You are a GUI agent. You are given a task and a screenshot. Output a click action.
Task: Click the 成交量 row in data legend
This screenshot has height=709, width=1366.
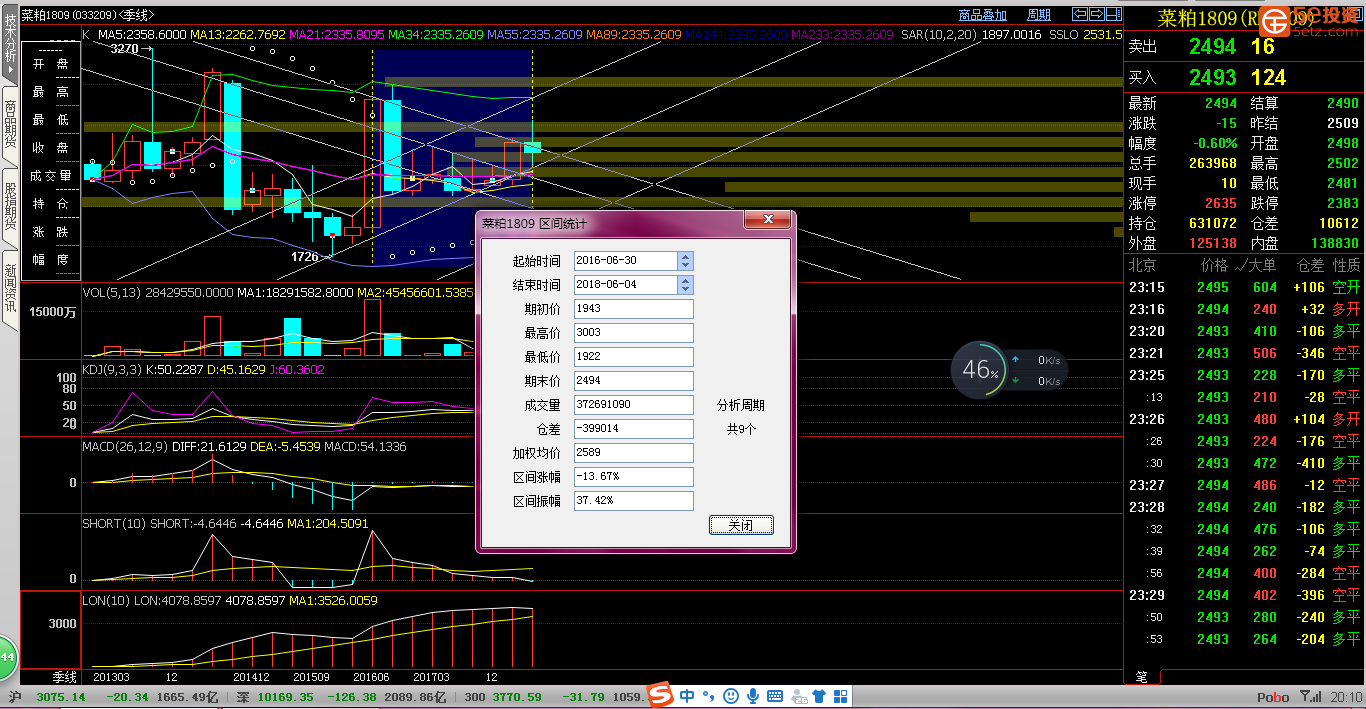(50, 175)
